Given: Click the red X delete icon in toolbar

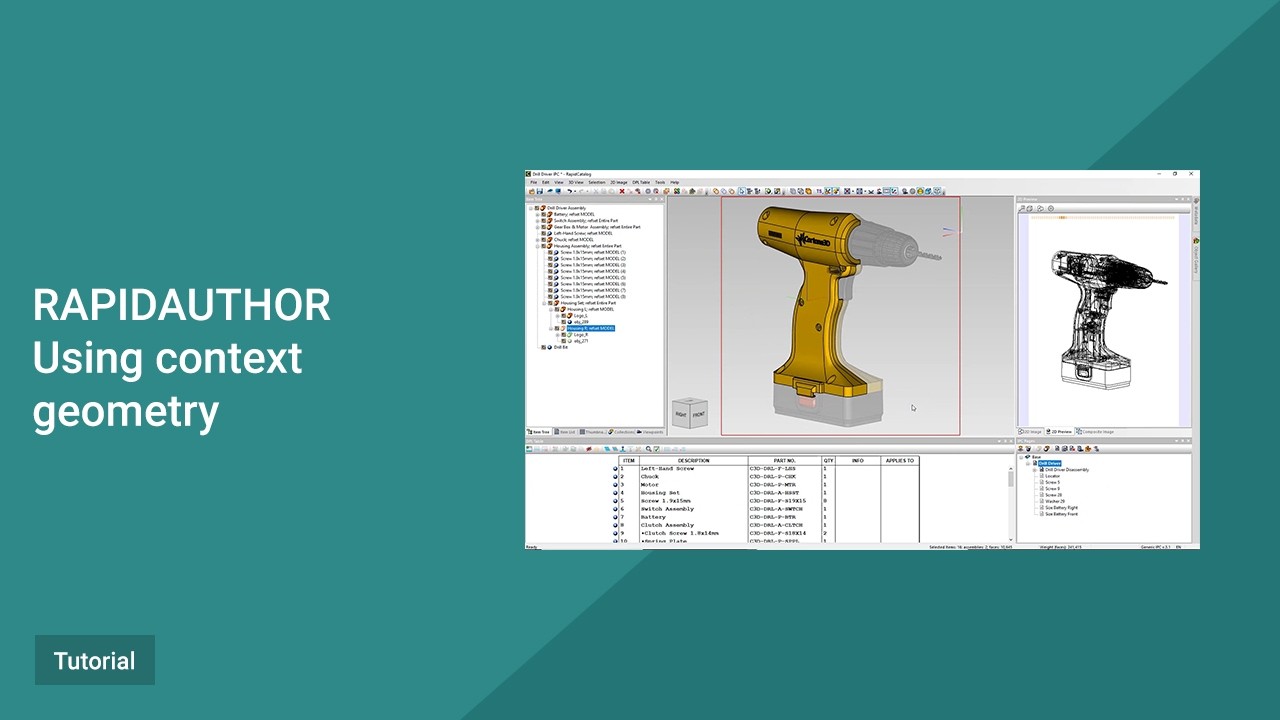Looking at the screenshot, I should [x=622, y=191].
